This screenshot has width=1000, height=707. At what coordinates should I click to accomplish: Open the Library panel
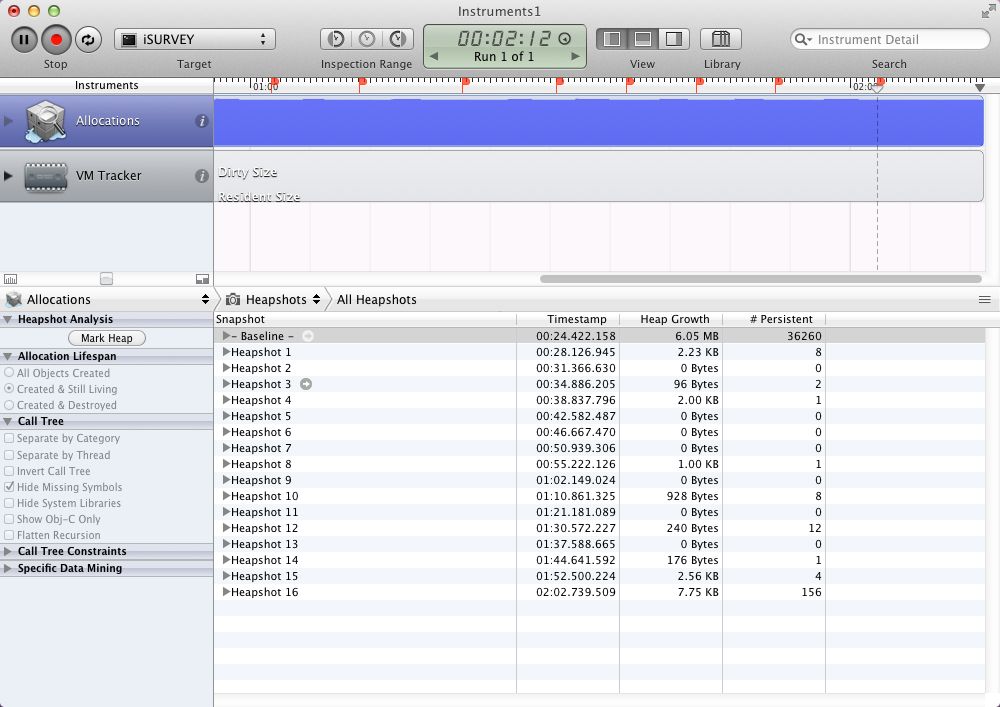point(721,40)
